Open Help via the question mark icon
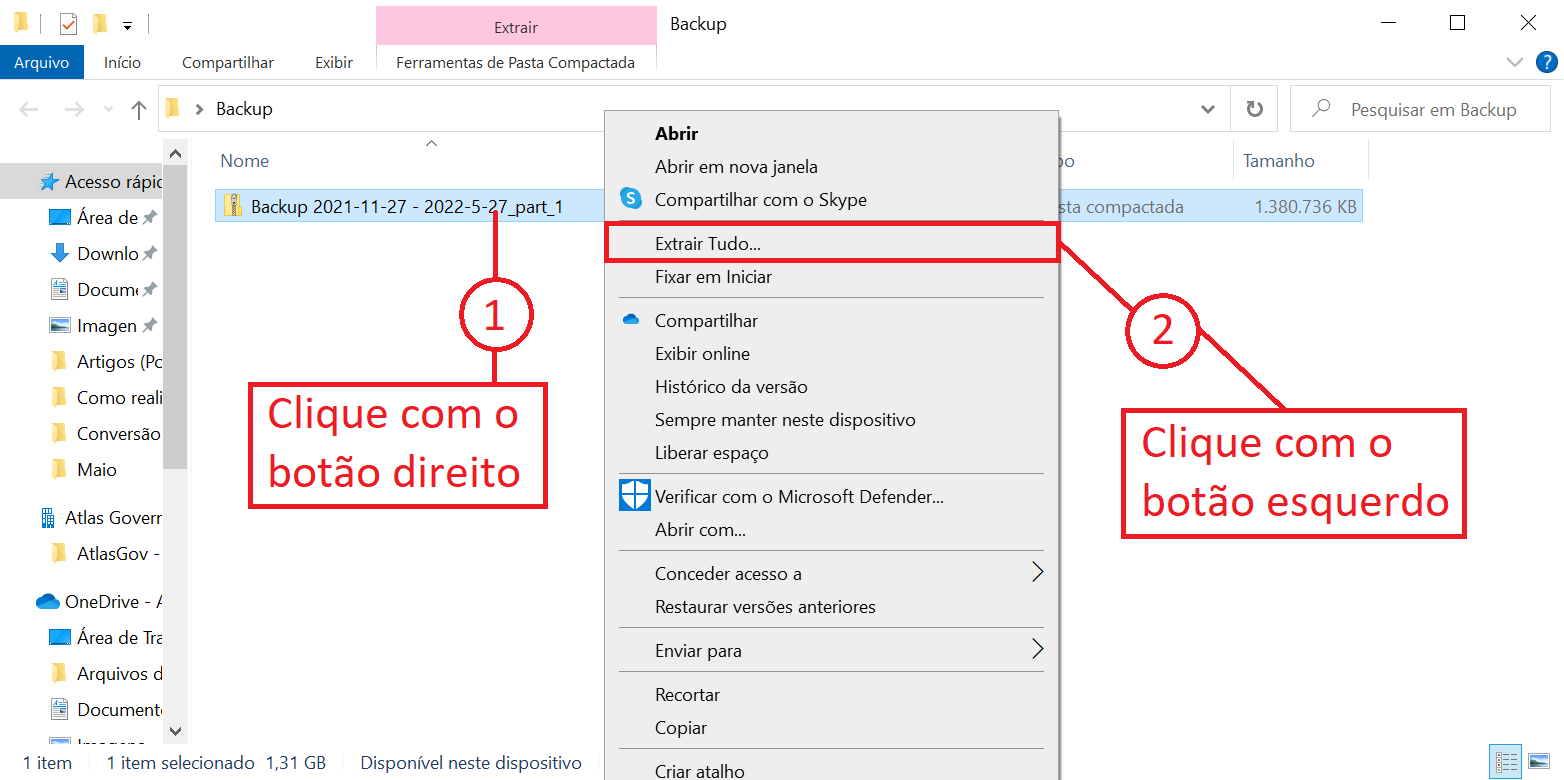 [1546, 61]
